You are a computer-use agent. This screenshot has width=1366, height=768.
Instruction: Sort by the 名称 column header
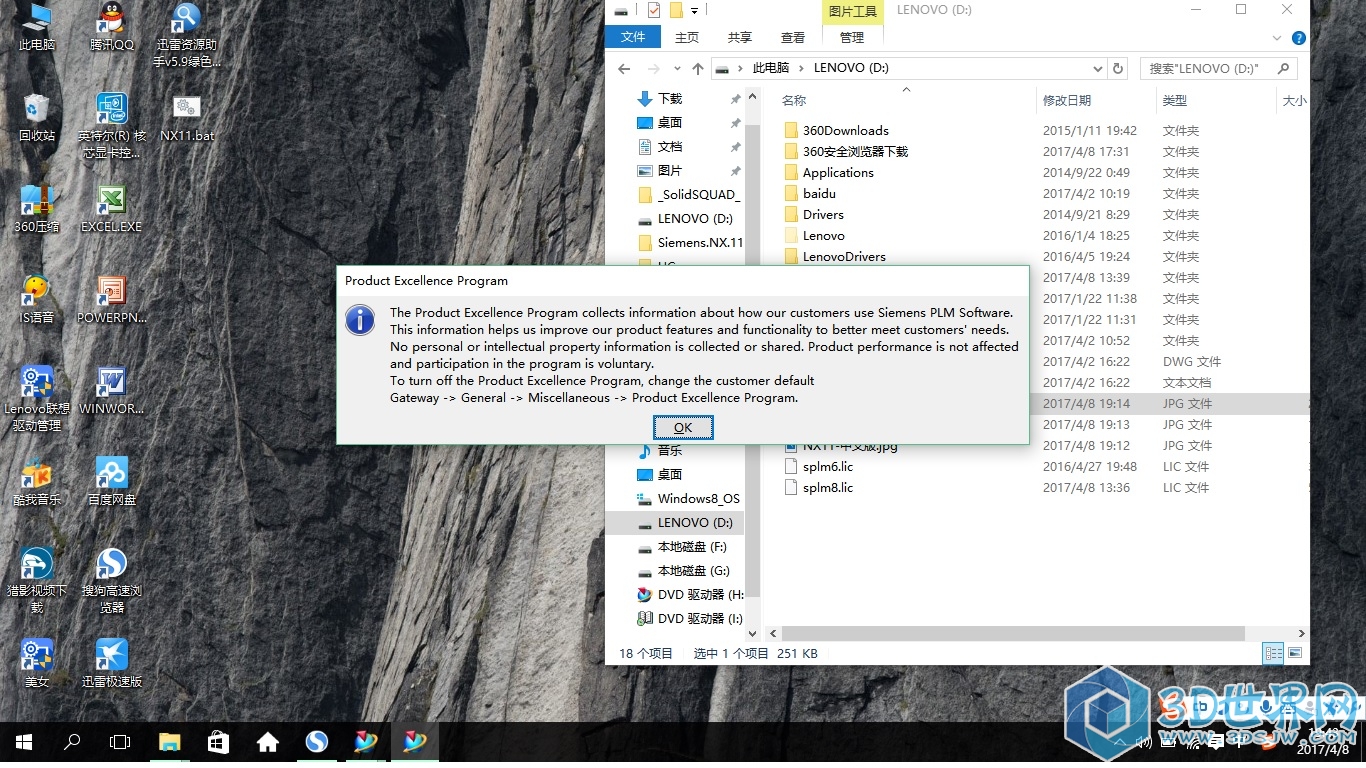click(x=794, y=100)
